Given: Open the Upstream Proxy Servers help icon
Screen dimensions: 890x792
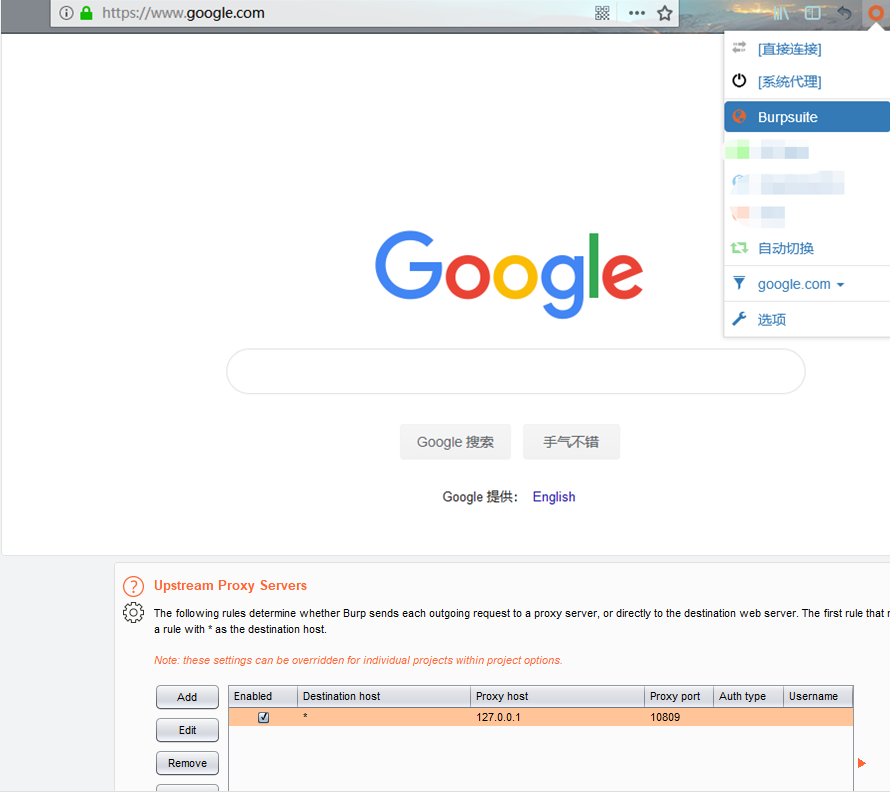Looking at the screenshot, I should click(133, 586).
